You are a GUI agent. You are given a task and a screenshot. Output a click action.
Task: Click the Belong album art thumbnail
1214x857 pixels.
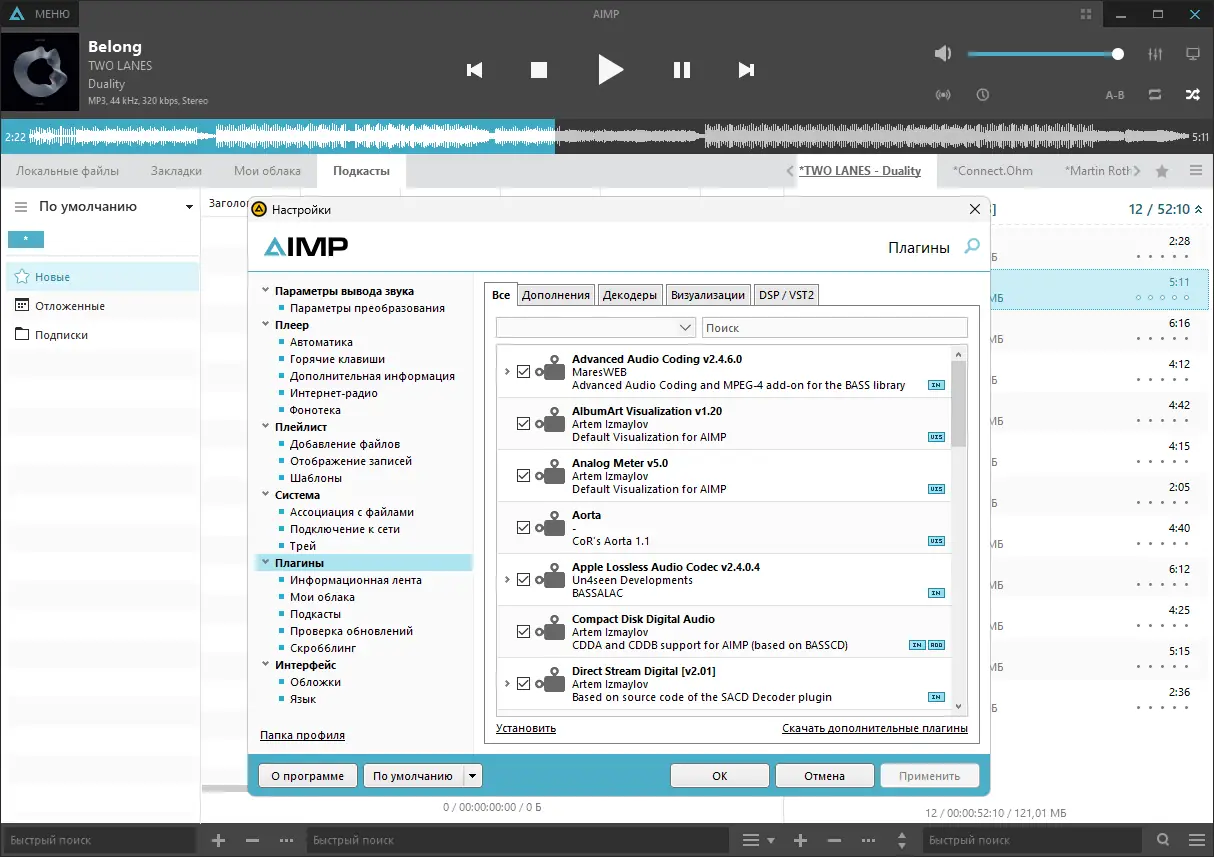(40, 71)
